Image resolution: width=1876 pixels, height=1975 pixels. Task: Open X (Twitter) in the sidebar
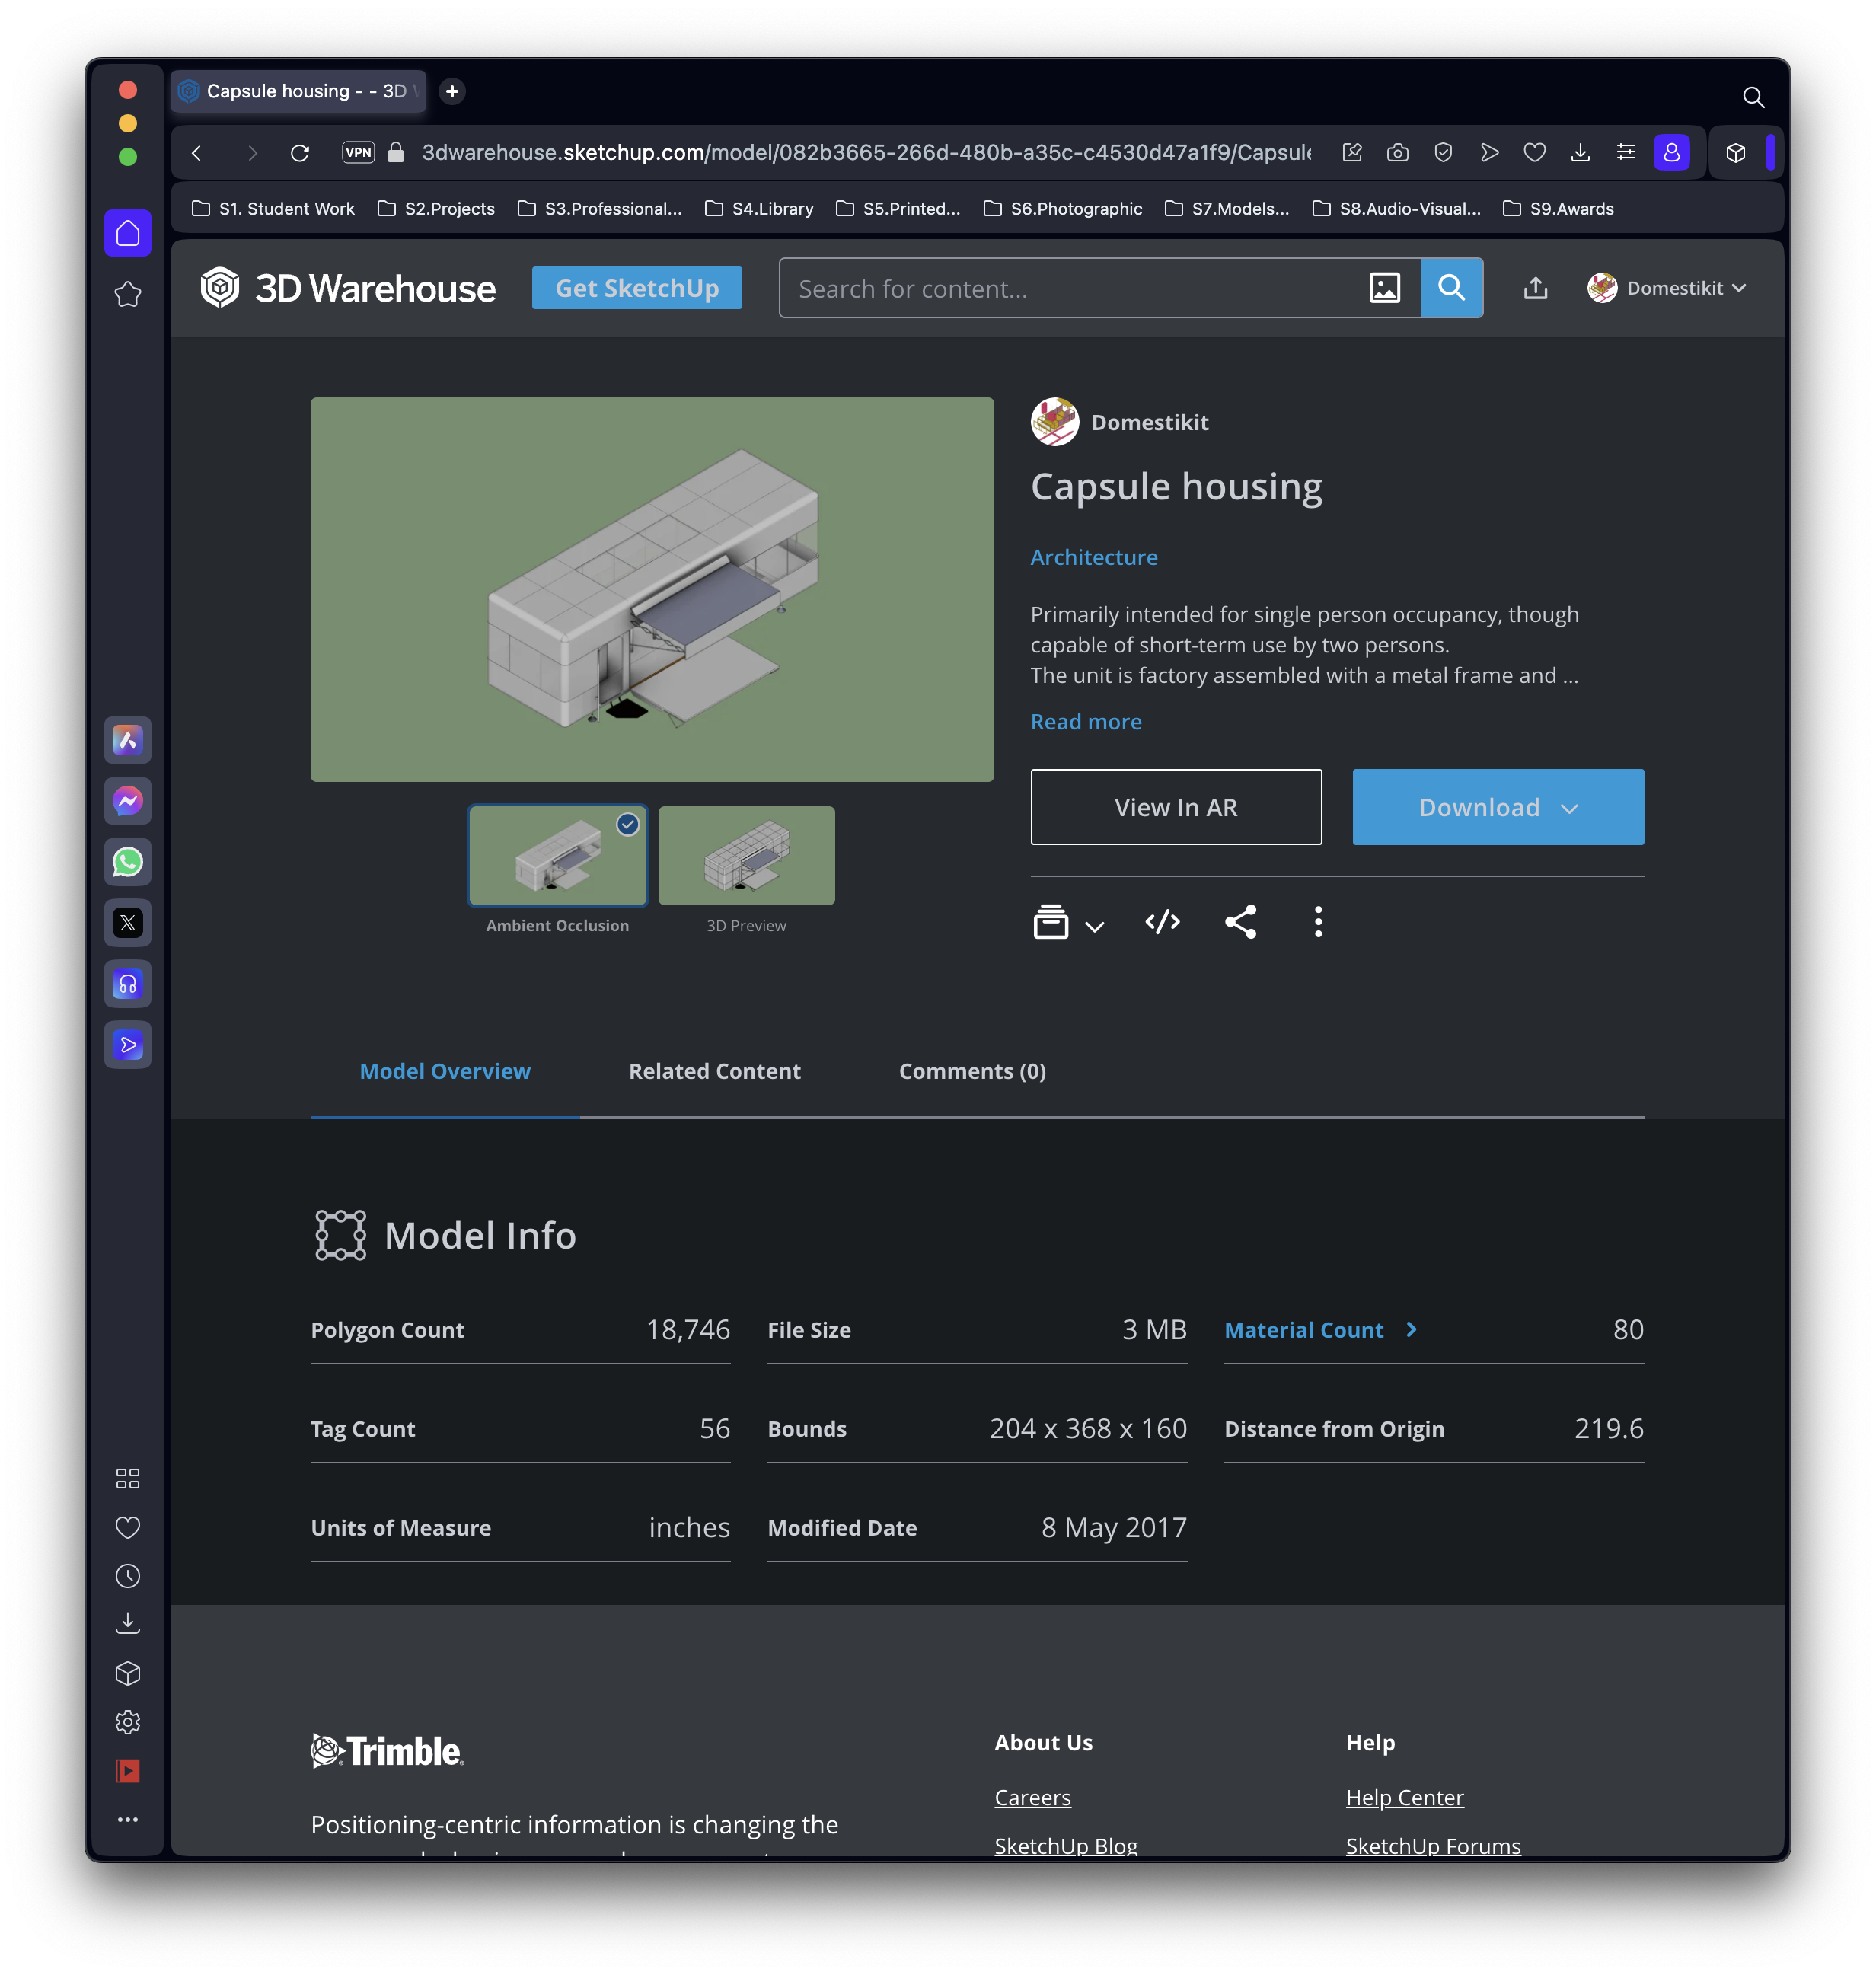point(128,923)
